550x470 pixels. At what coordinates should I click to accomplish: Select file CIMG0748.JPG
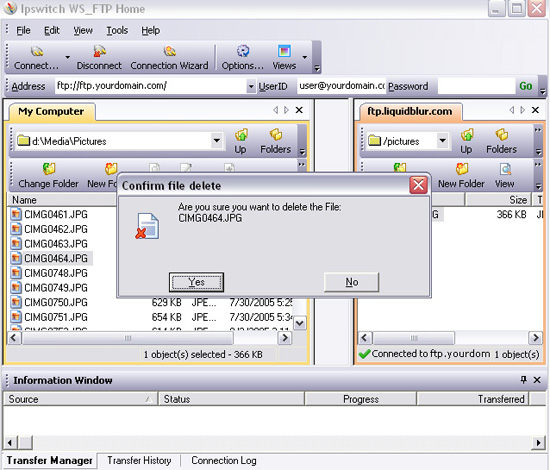click(56, 273)
